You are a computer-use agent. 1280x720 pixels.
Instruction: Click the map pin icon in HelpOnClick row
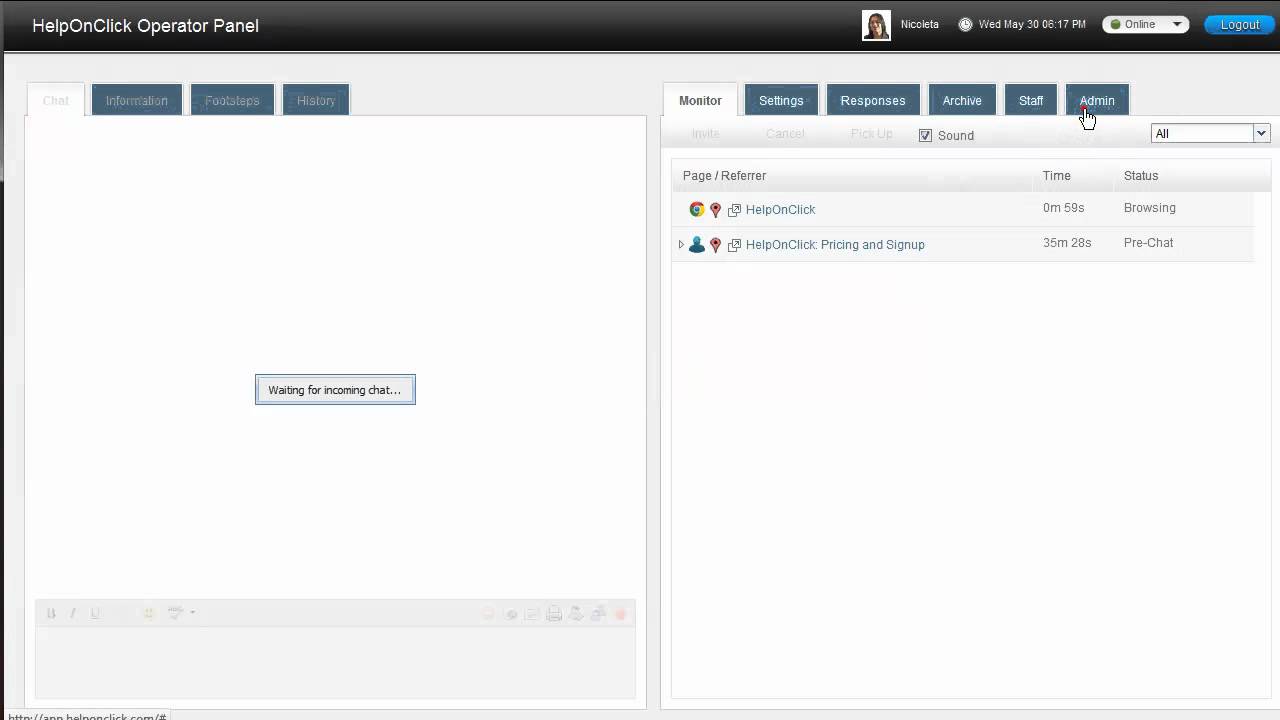click(715, 210)
